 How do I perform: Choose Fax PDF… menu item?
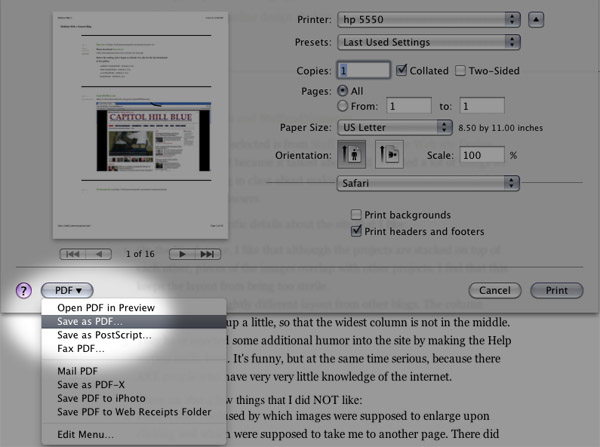click(x=134, y=349)
